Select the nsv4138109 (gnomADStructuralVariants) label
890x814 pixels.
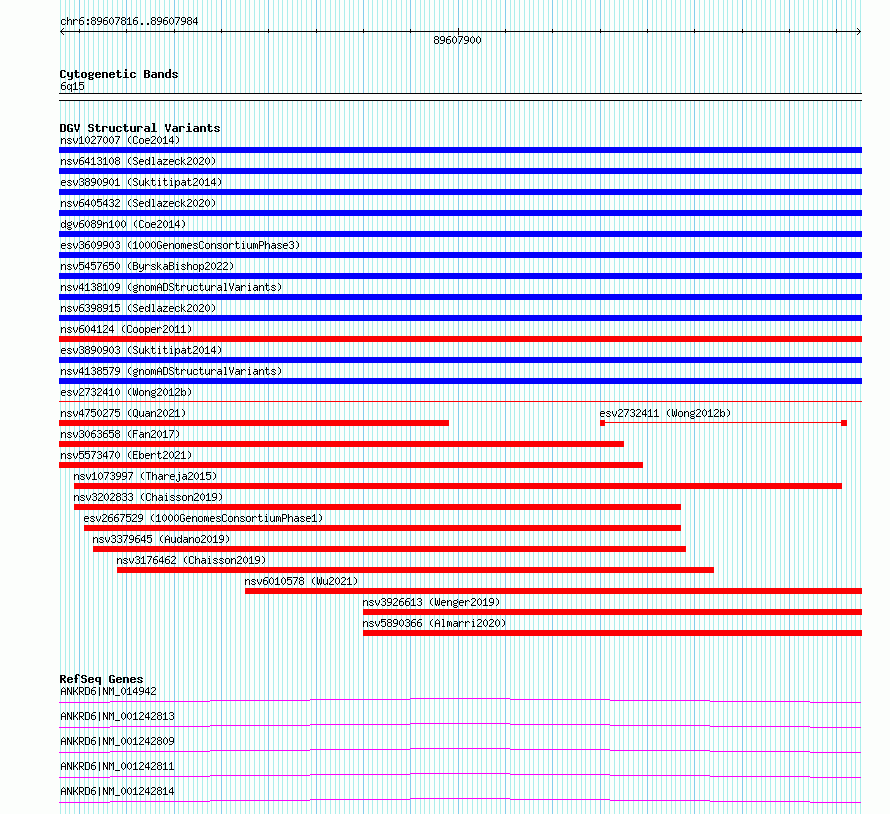click(171, 287)
